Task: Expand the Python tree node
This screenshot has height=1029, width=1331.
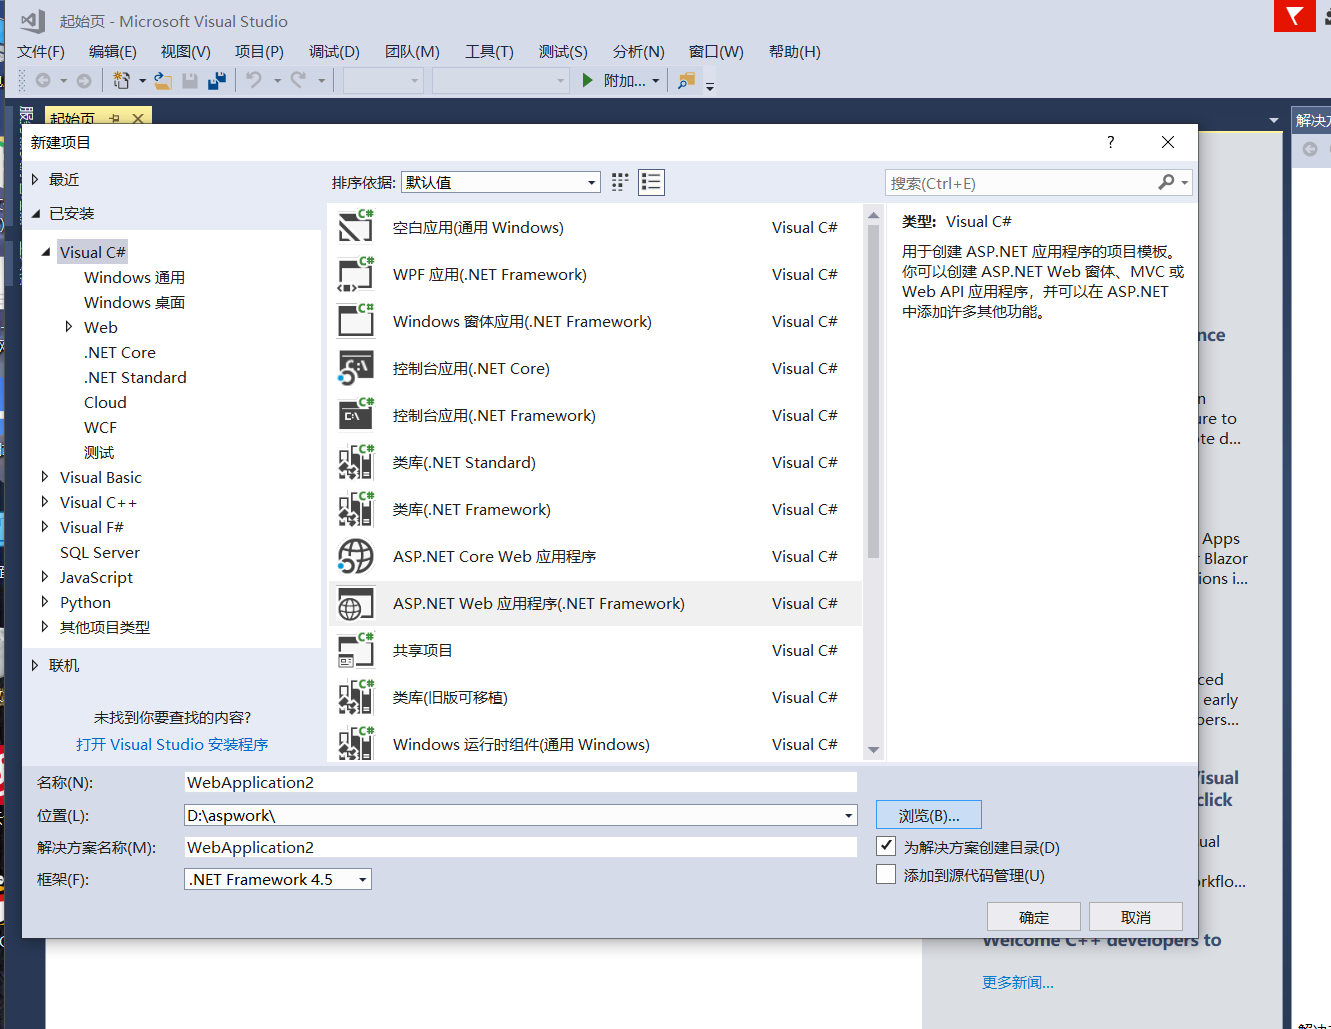Action: pos(45,602)
